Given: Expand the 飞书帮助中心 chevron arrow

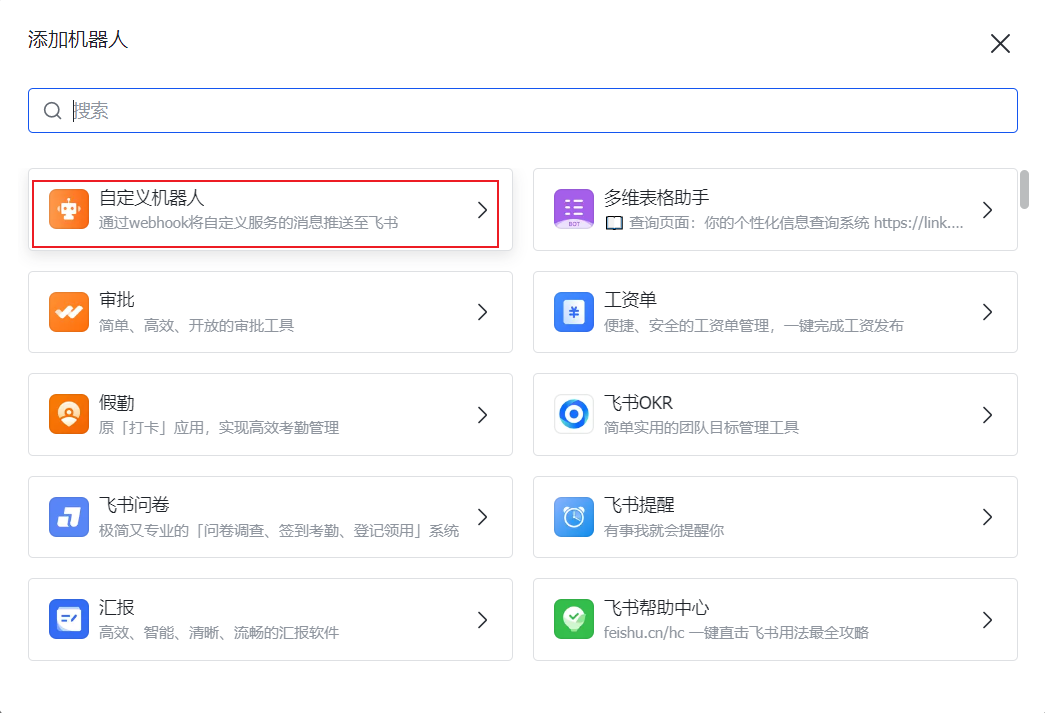Looking at the screenshot, I should click(988, 620).
